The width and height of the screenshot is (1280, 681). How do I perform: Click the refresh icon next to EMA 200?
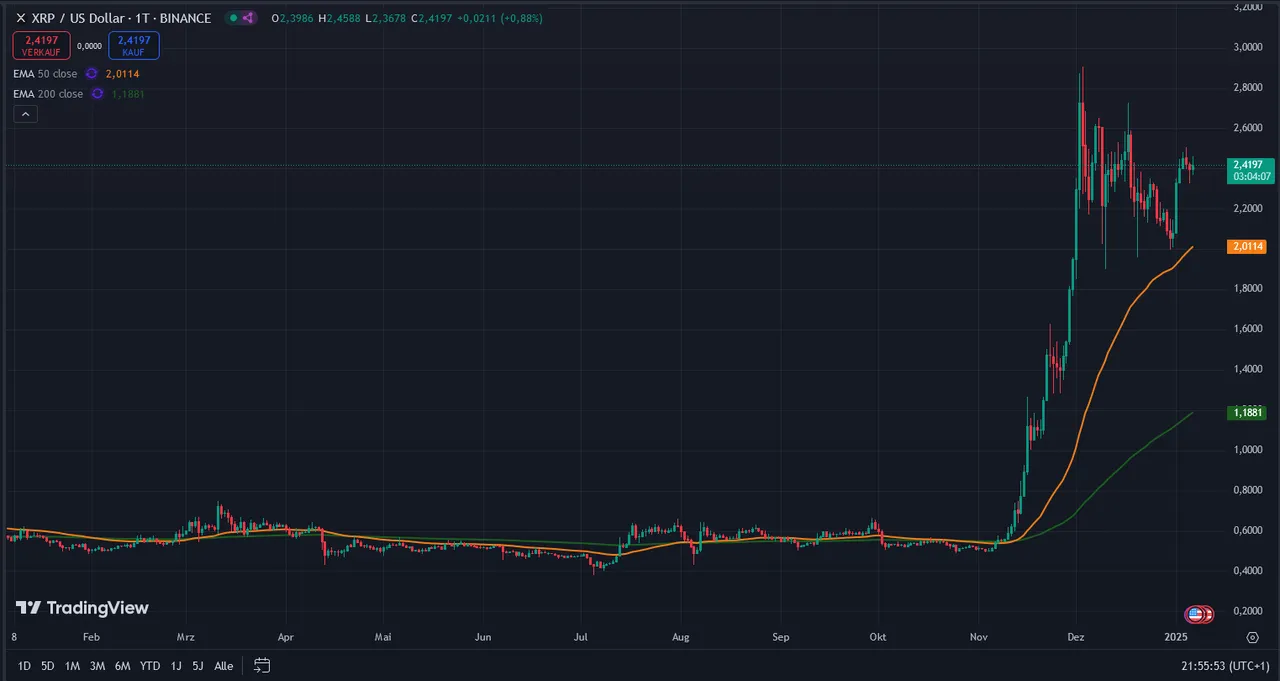[x=97, y=94]
